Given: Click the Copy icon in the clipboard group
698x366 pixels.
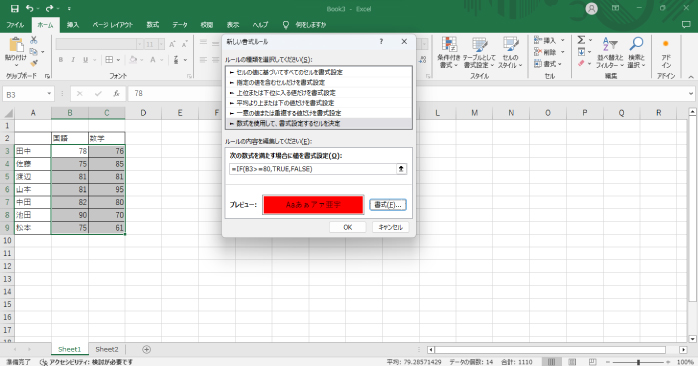Looking at the screenshot, I should pyautogui.click(x=34, y=52).
